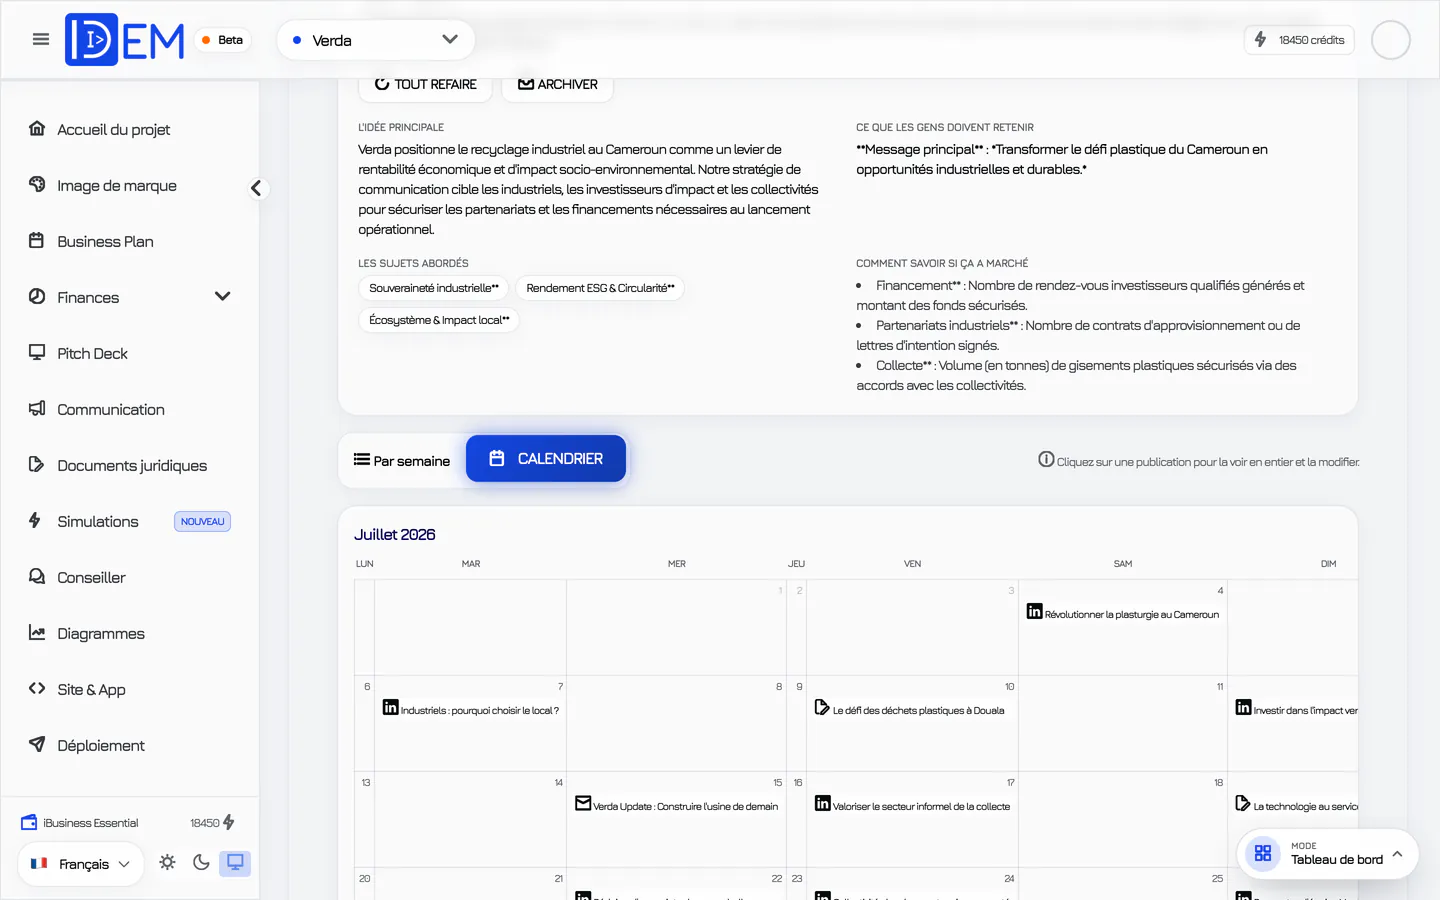The width and height of the screenshot is (1440, 900).
Task: Click the info icon beside publication hint
Action: pyautogui.click(x=1046, y=460)
